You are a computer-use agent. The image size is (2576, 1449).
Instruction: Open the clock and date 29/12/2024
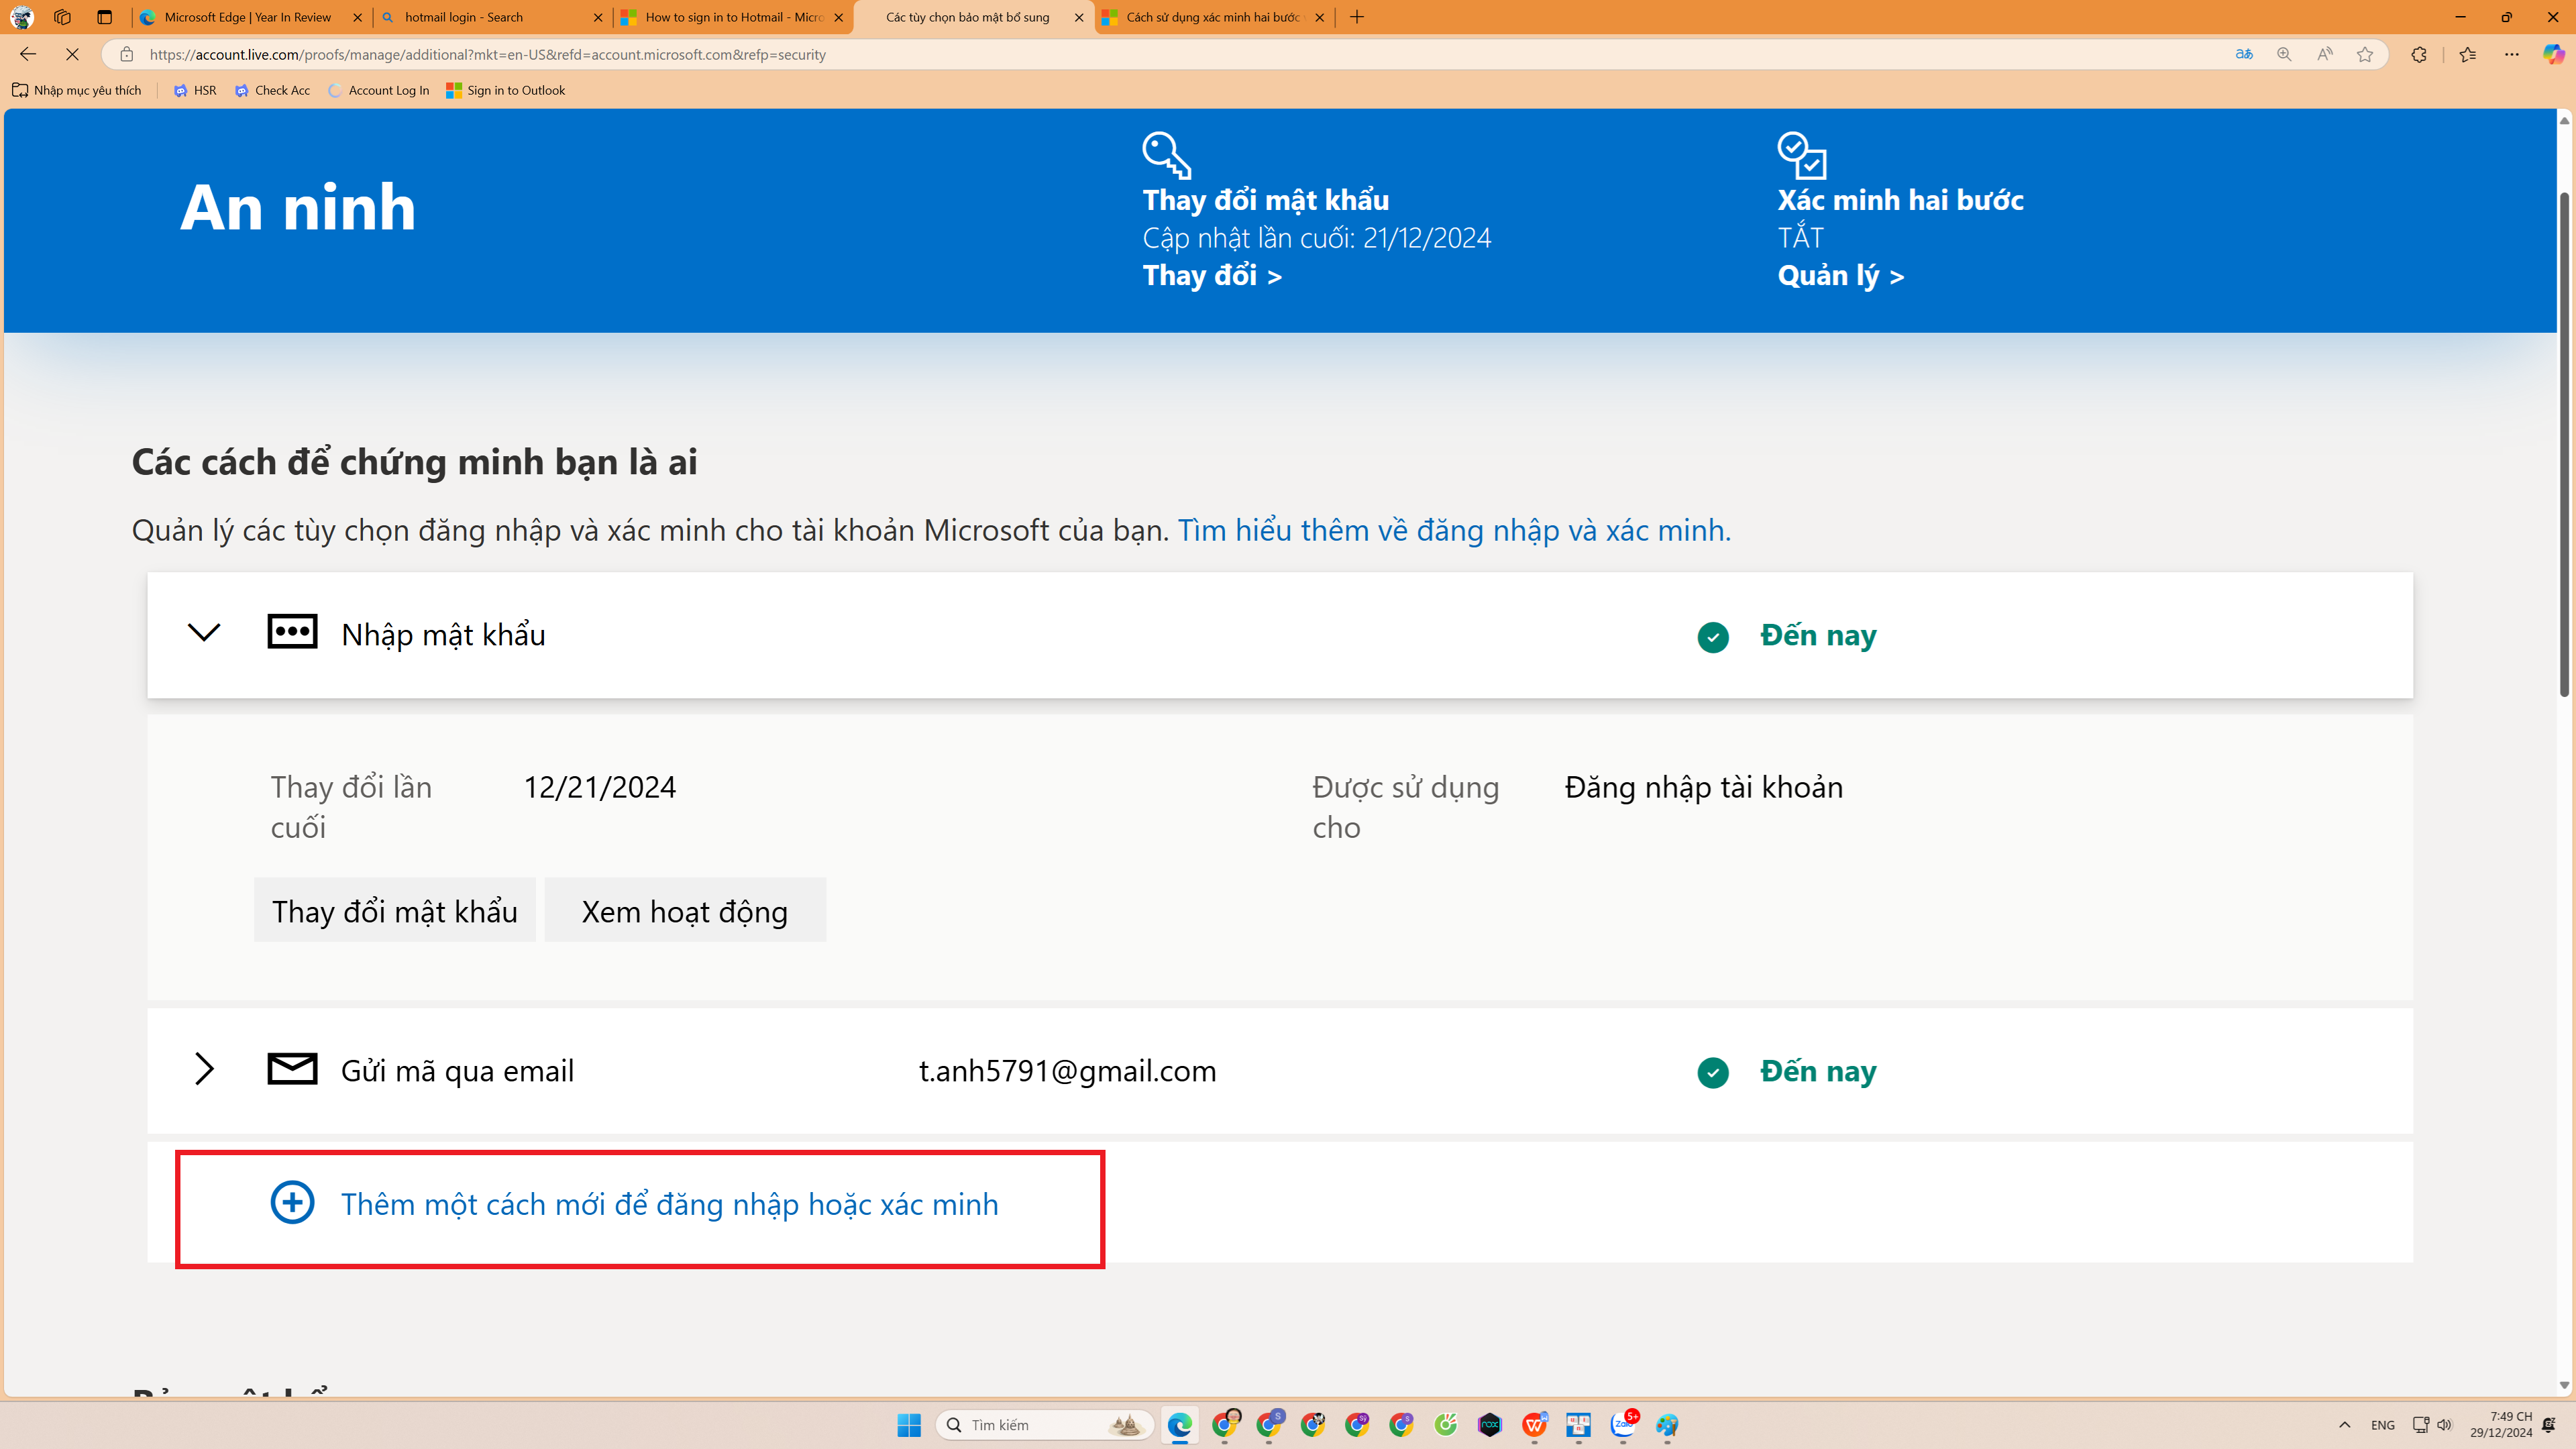(x=2500, y=1425)
